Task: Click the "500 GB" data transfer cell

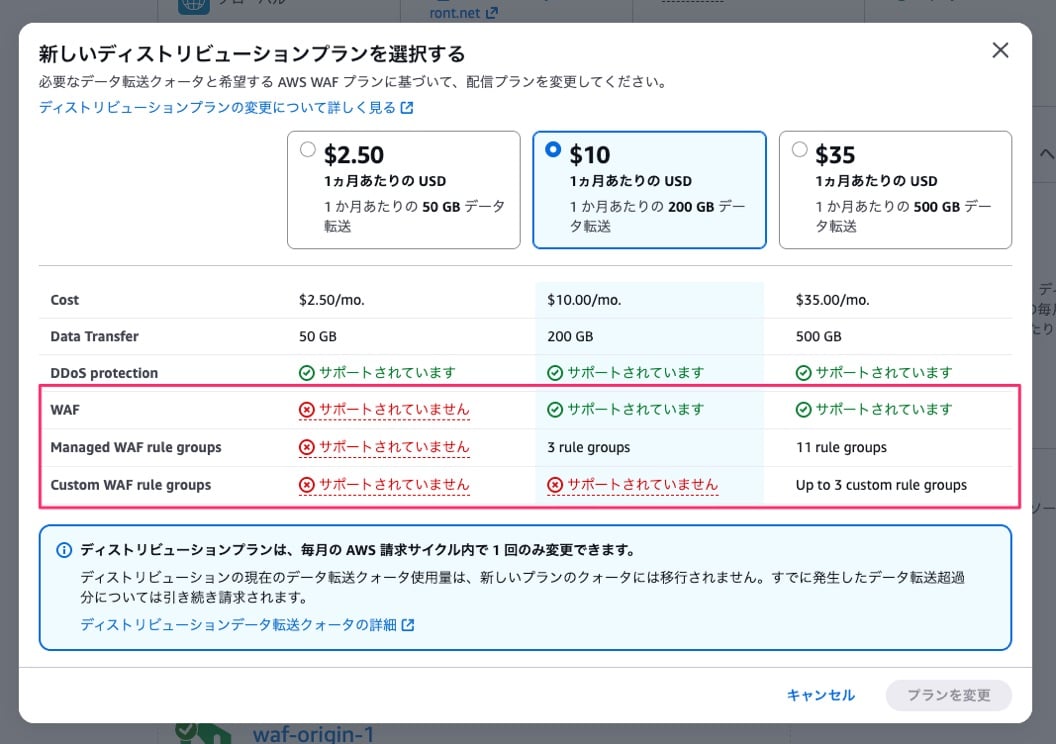Action: (818, 337)
